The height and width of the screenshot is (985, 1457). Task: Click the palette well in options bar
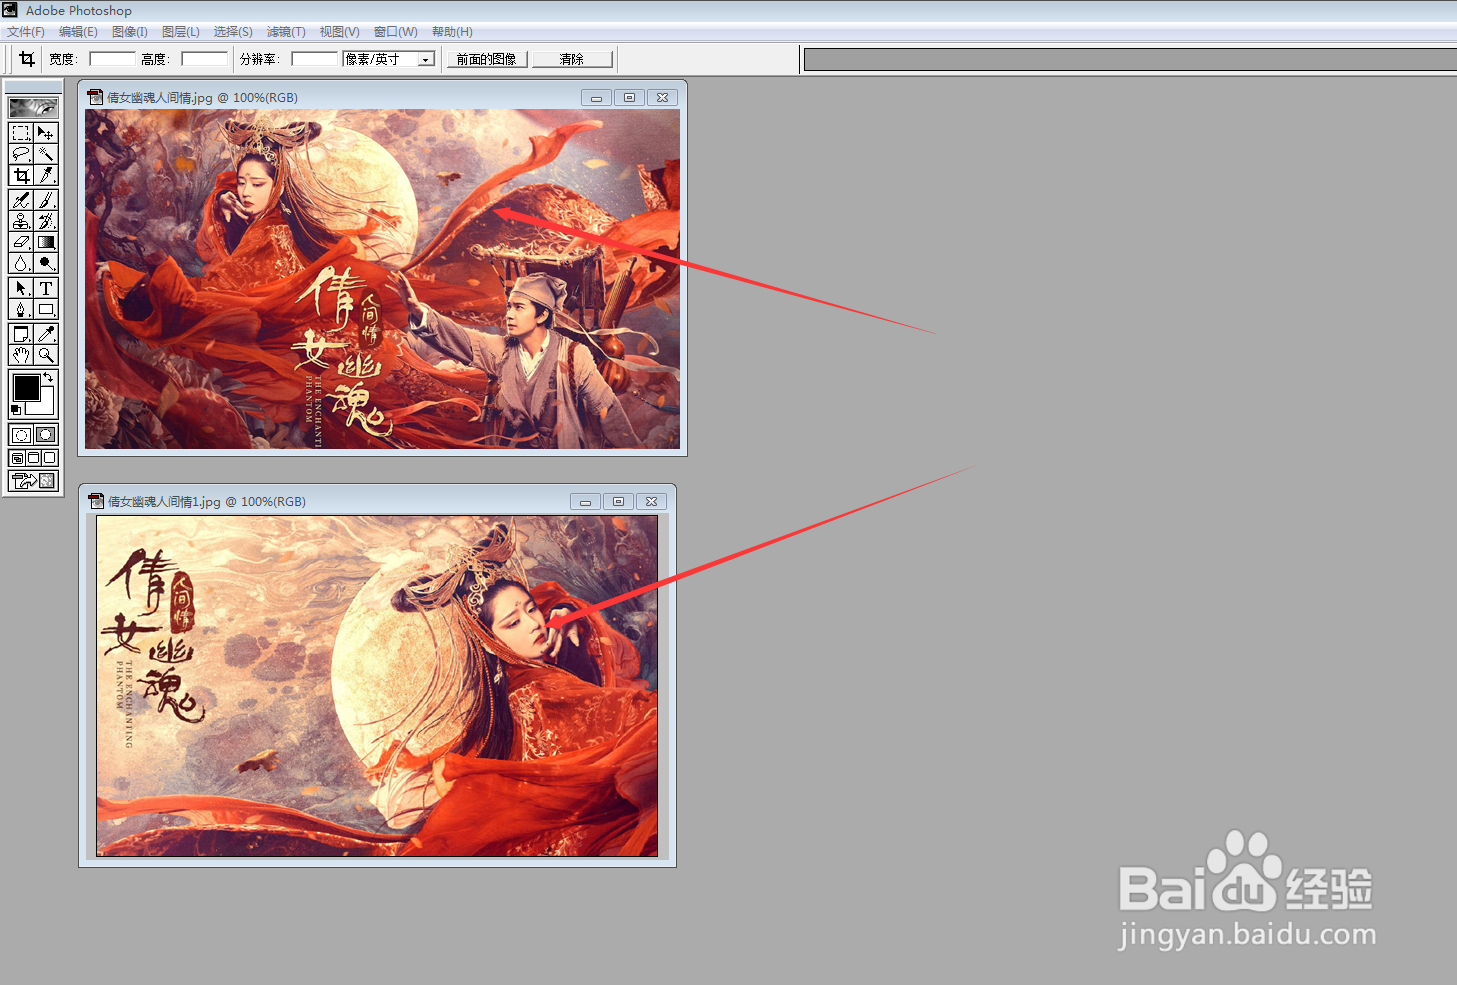[1130, 60]
